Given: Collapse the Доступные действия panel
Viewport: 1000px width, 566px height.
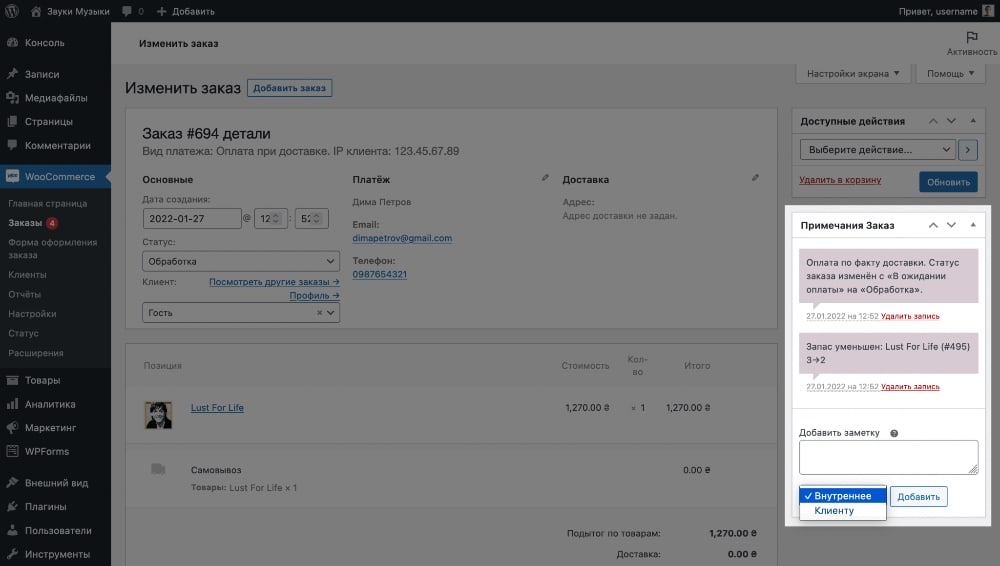Looking at the screenshot, I should coord(973,121).
